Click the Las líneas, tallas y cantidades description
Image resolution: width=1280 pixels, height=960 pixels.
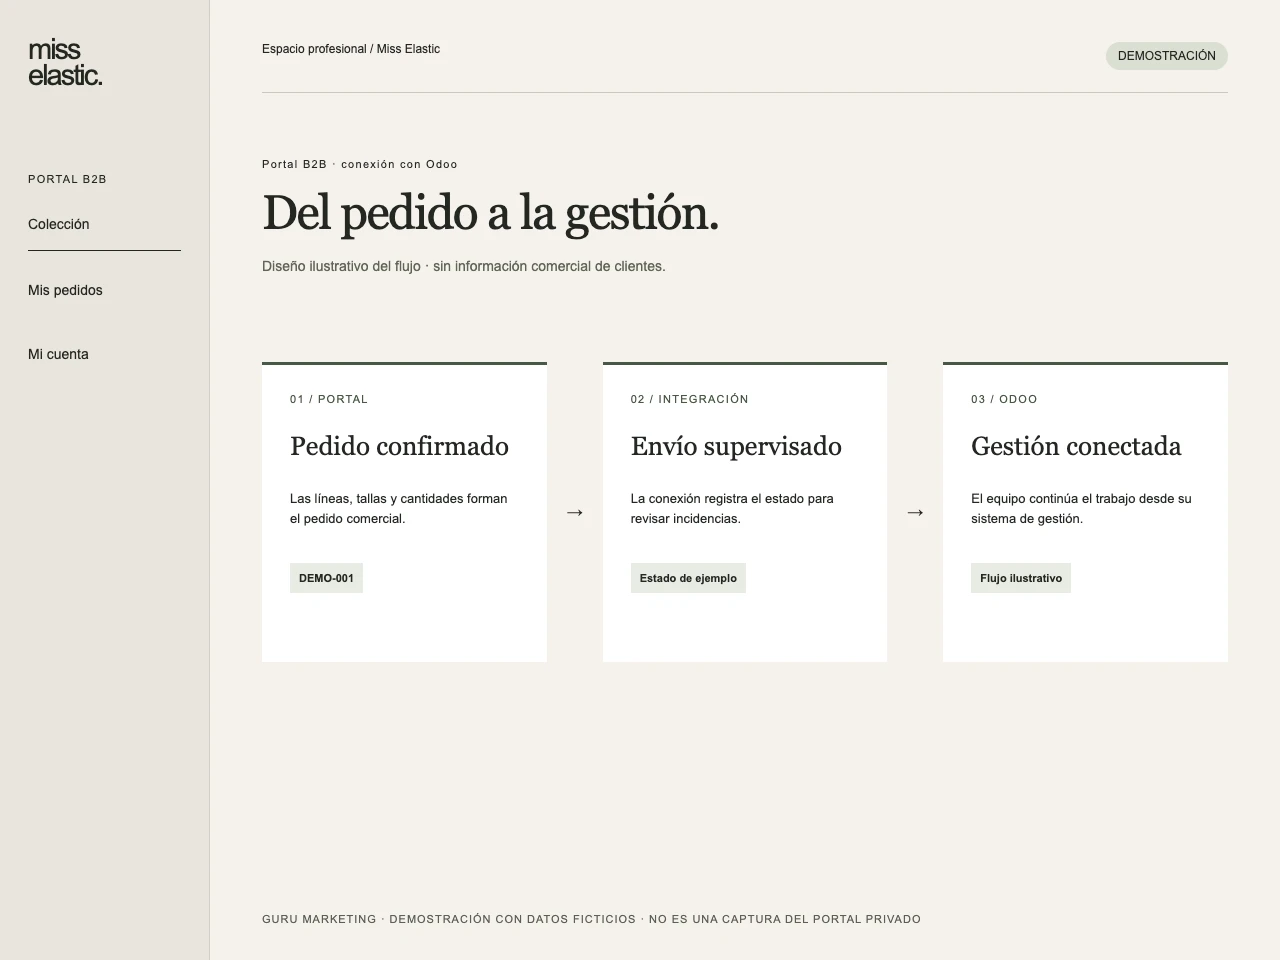(x=399, y=508)
